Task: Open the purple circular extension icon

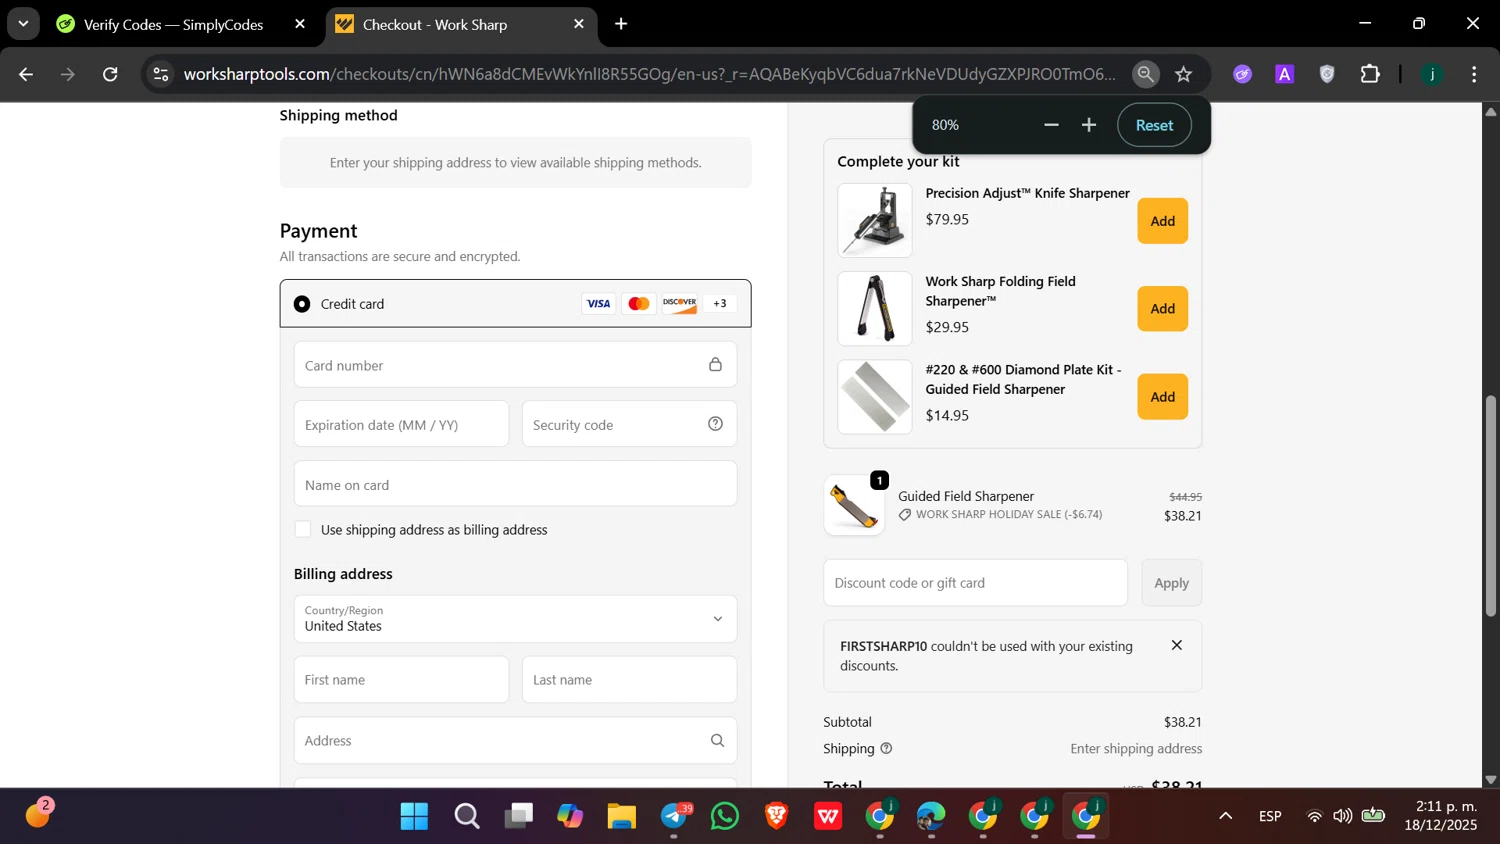Action: click(1243, 74)
